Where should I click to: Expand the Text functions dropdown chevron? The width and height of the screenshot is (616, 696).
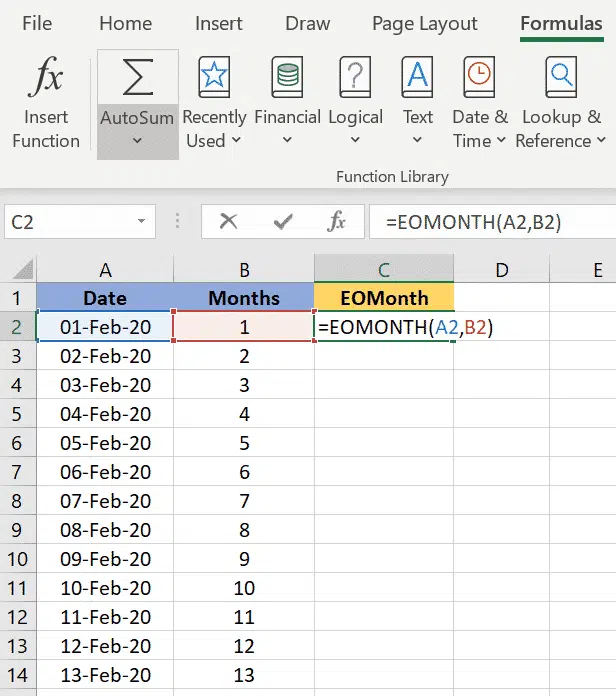[x=417, y=140]
